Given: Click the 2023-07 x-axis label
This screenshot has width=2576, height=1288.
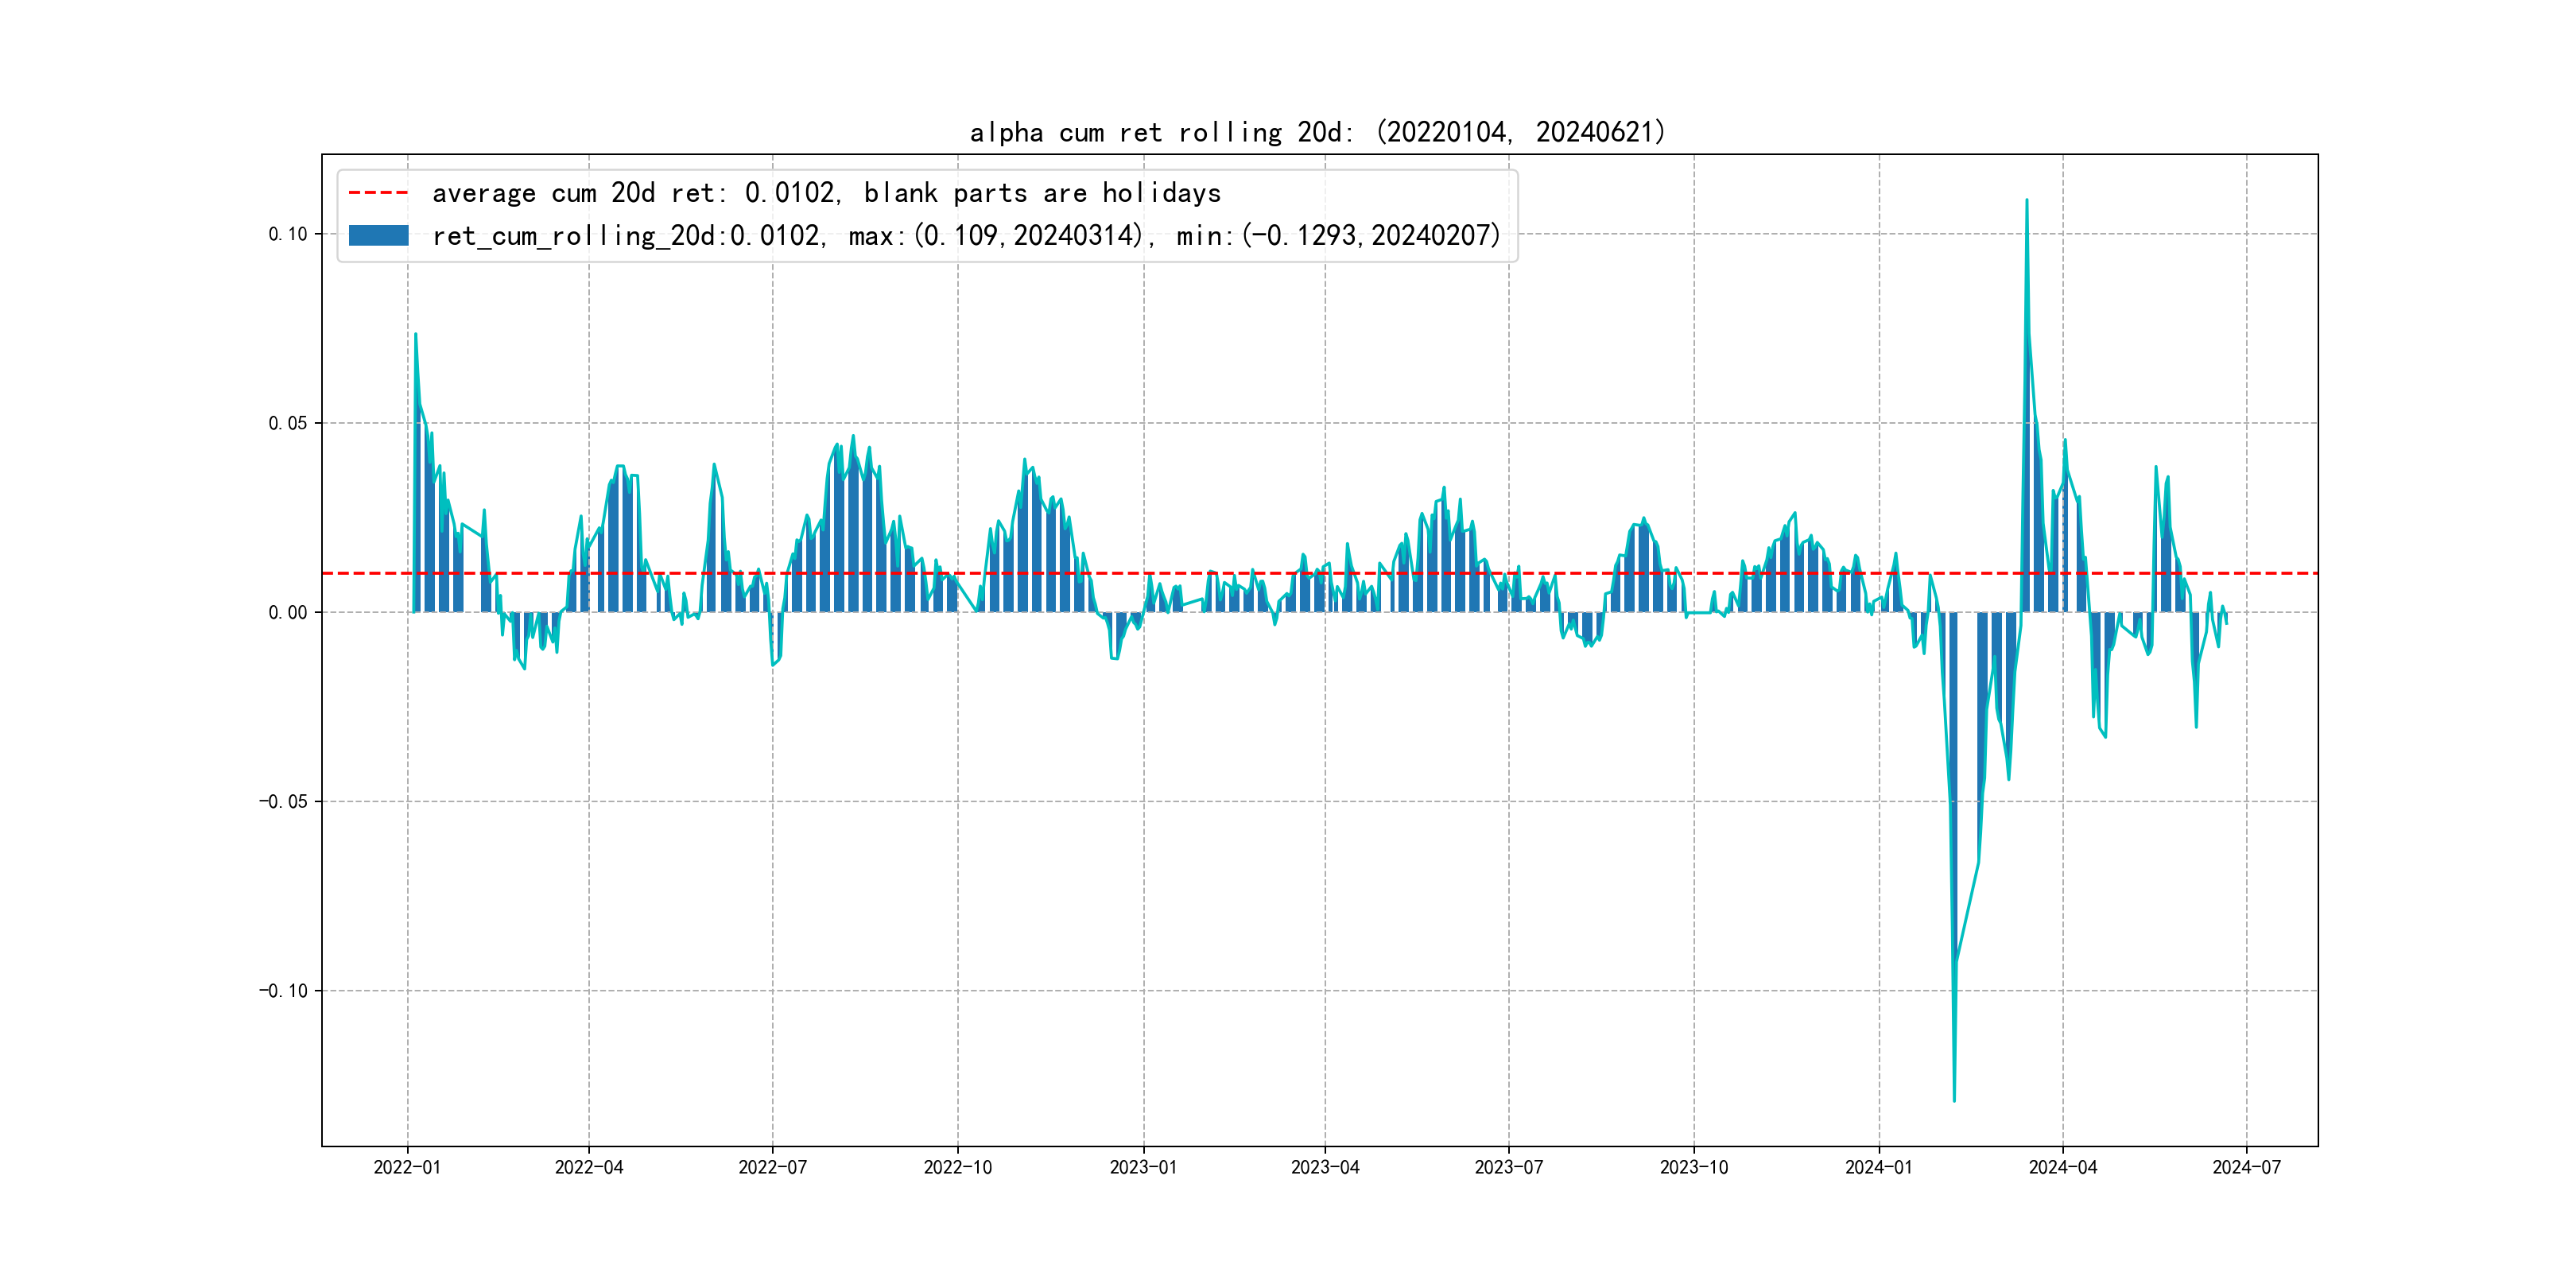Looking at the screenshot, I should (1508, 1167).
